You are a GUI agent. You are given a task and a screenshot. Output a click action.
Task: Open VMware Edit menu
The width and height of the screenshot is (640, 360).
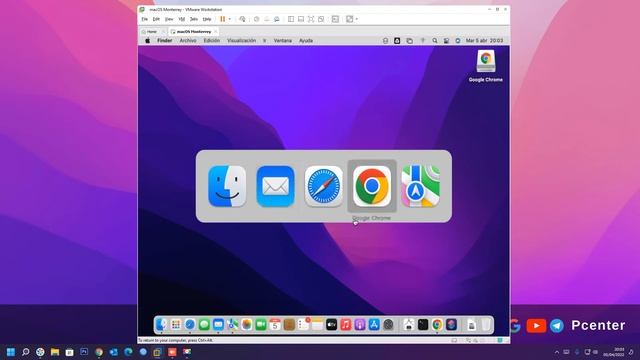point(156,19)
